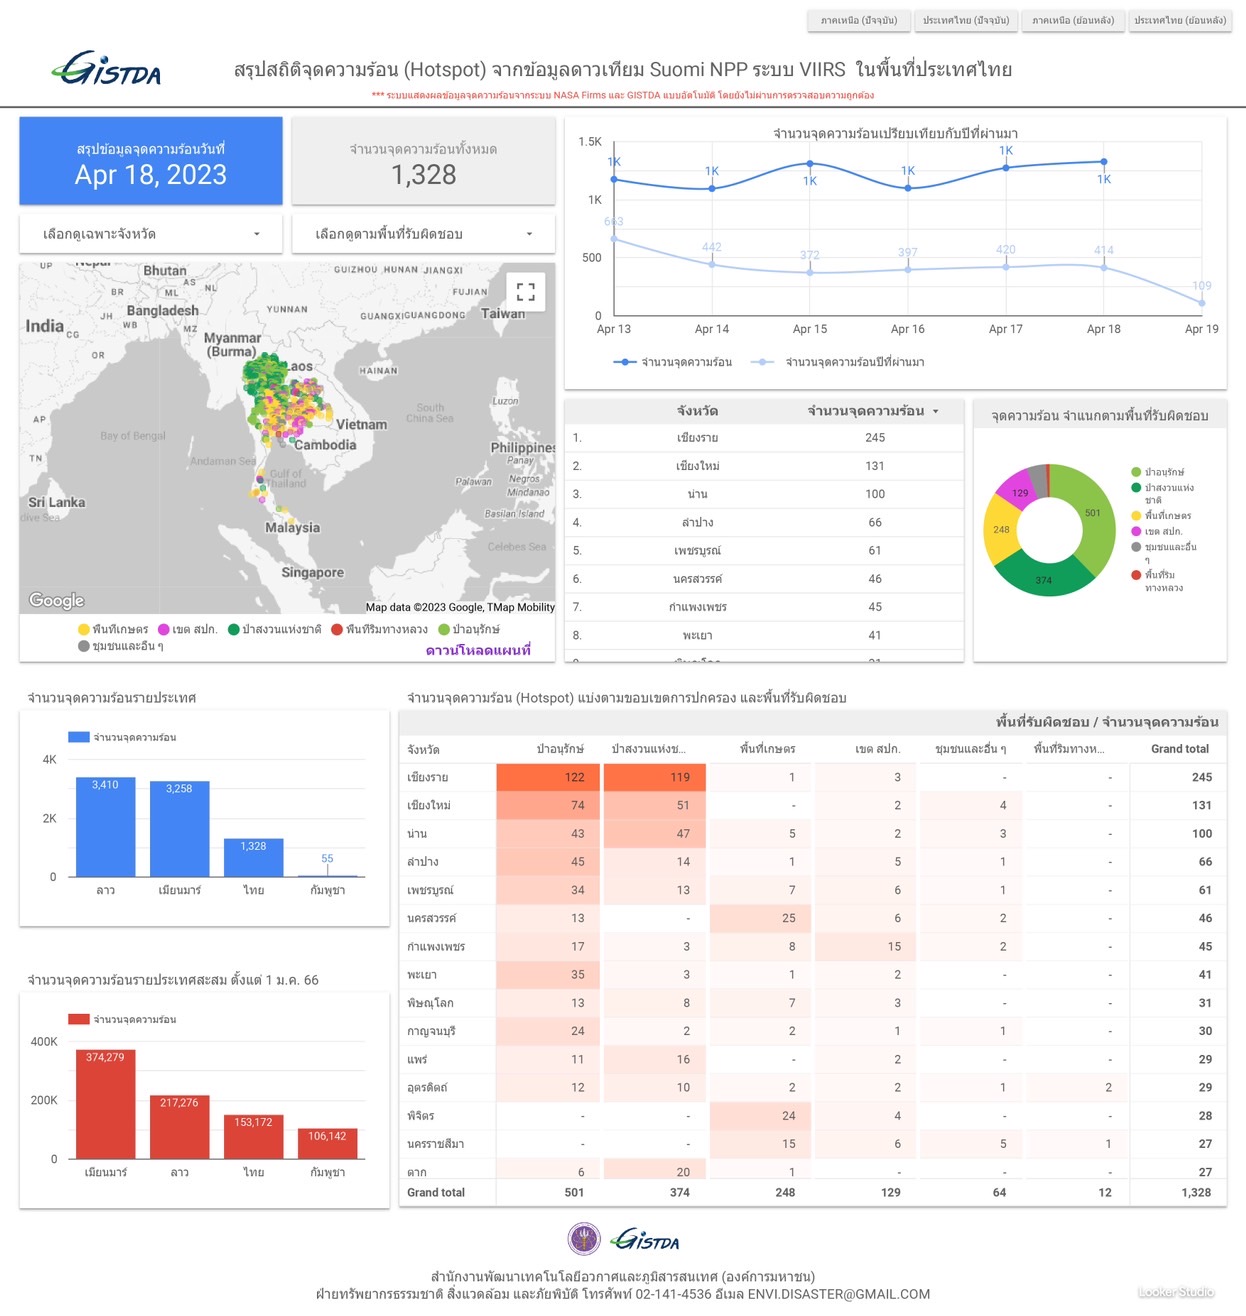
Task: Switch to the ประเทศไทย (ย้อนหลัง) tab
Action: click(1179, 21)
